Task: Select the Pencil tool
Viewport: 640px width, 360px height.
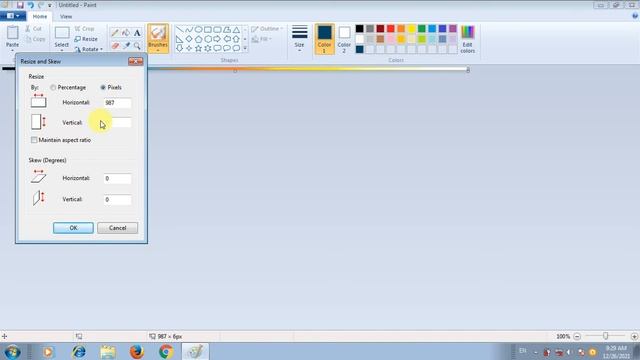Action: (115, 33)
